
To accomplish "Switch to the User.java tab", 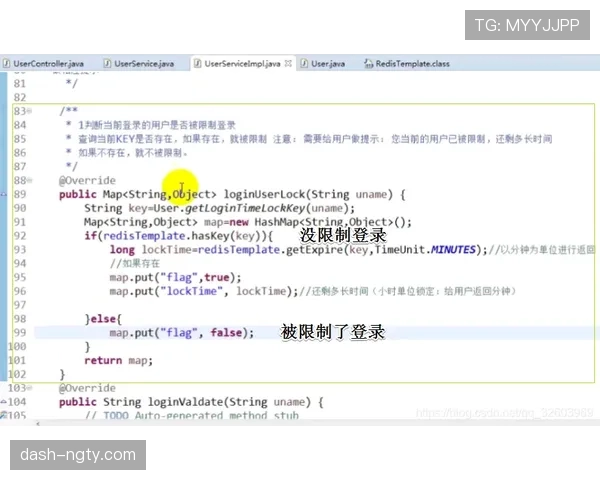I will tap(323, 64).
